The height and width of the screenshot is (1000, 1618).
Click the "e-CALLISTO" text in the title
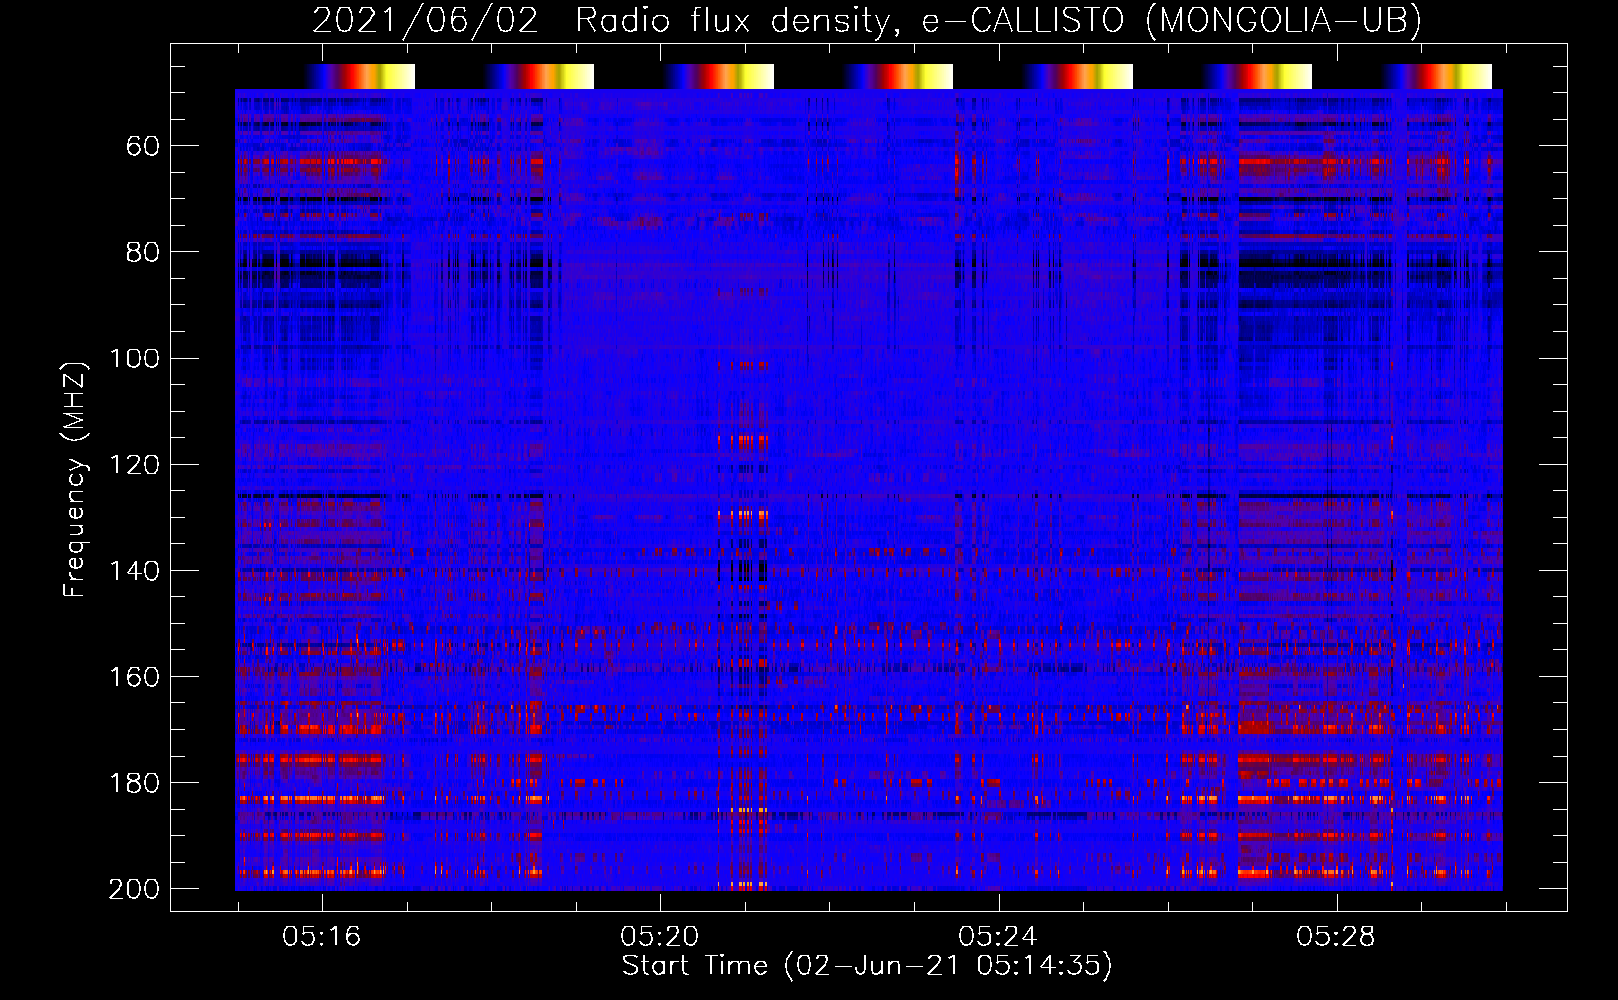[1023, 20]
